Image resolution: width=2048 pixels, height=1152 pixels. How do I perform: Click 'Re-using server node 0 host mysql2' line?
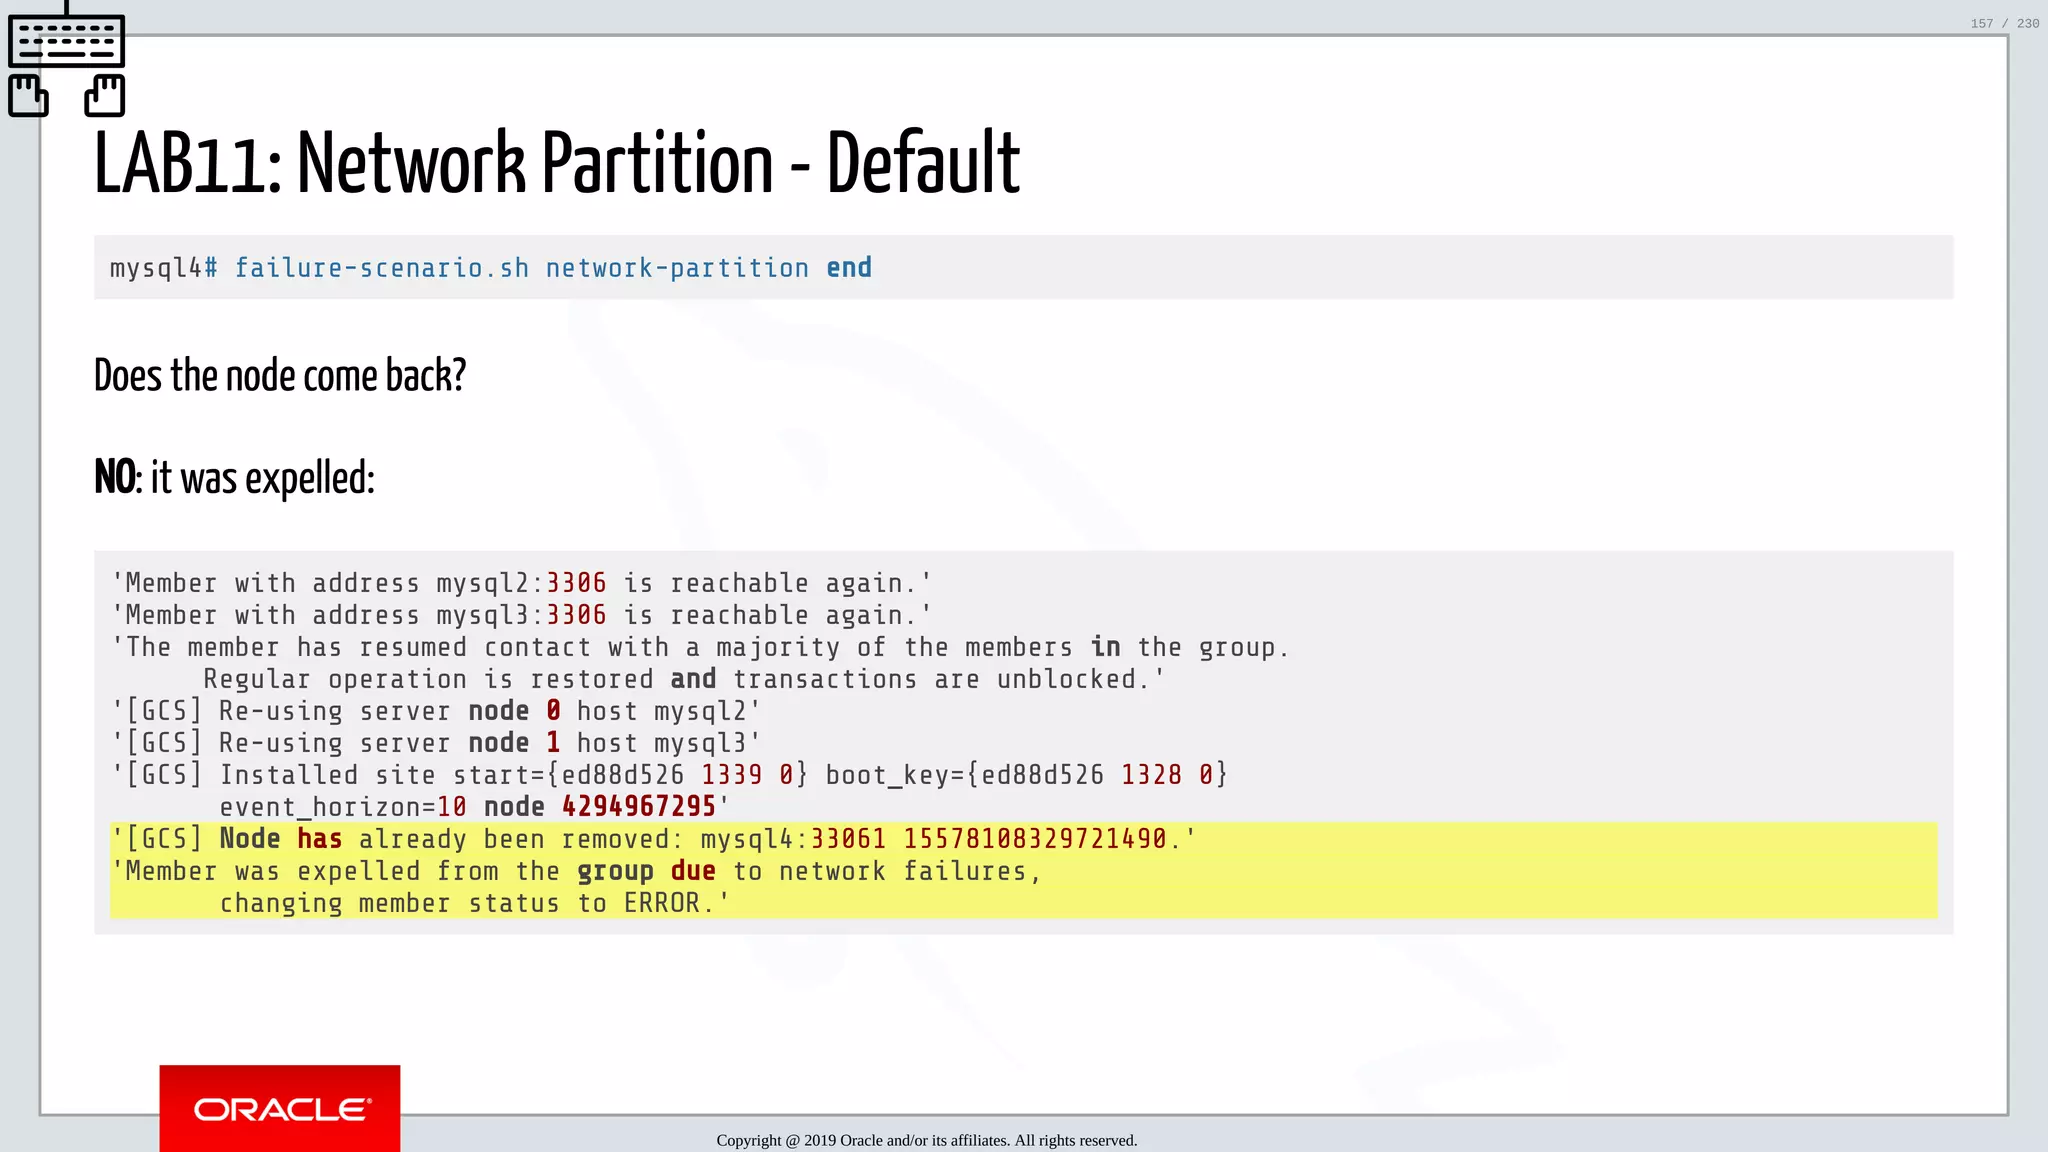[x=436, y=711]
